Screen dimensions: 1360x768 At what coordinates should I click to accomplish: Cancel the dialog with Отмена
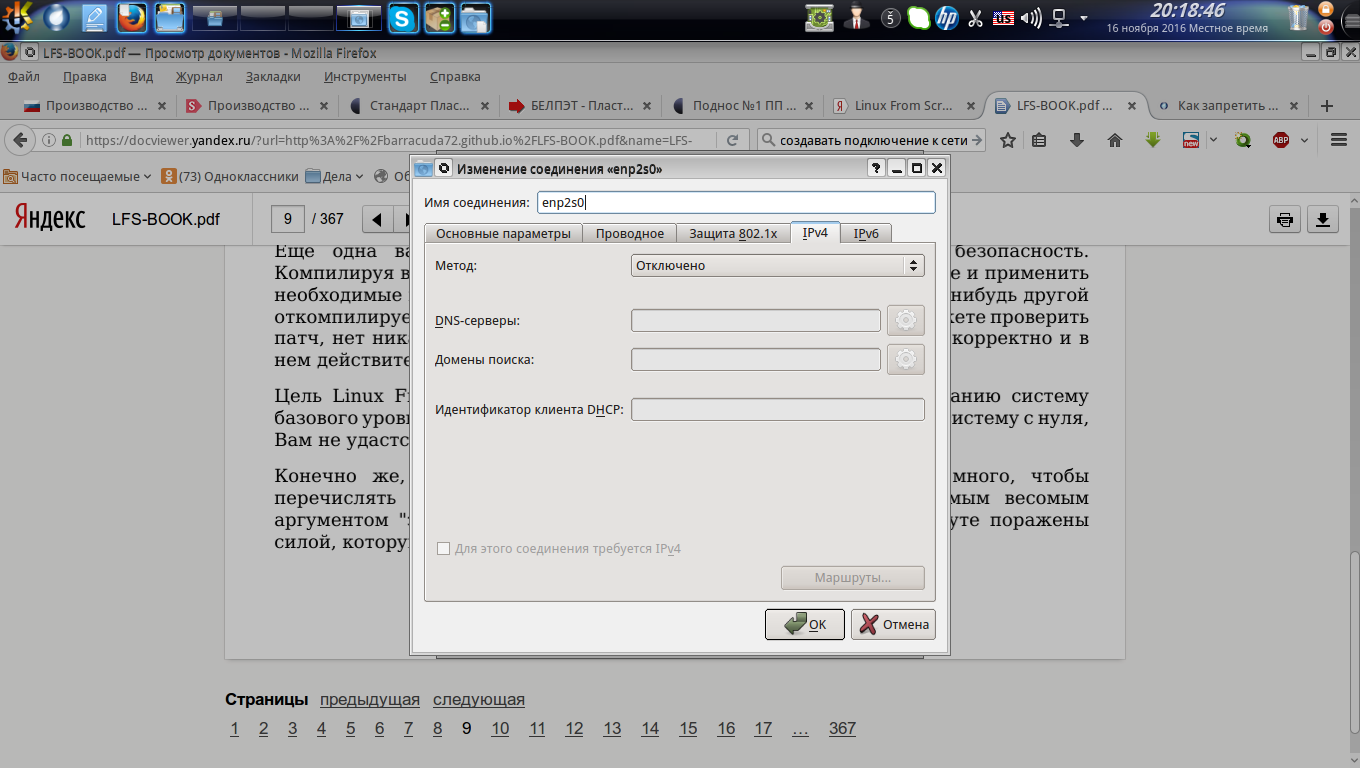coord(893,625)
